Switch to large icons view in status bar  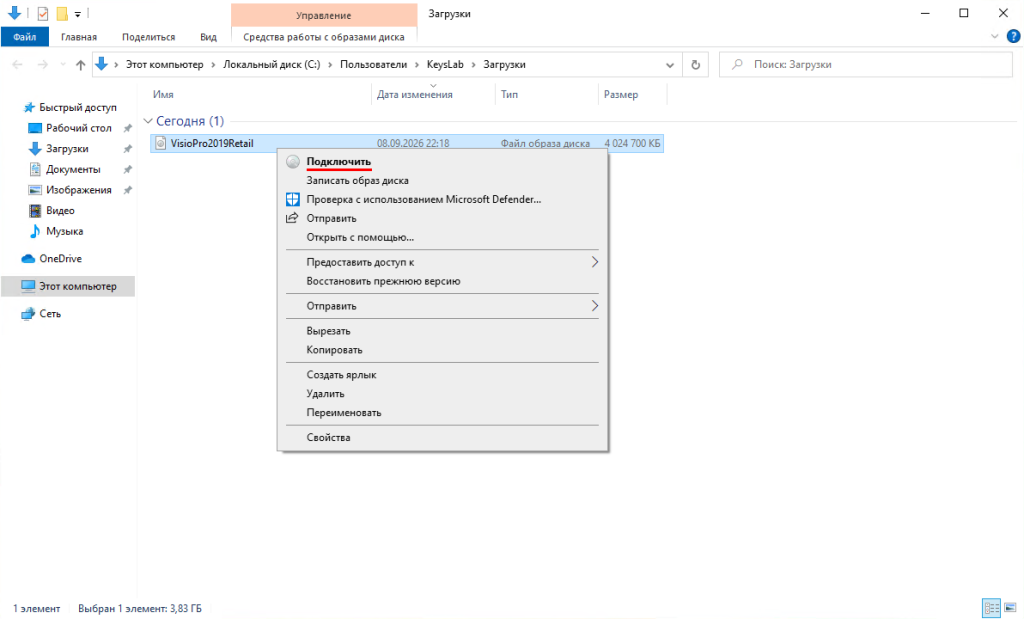click(x=1010, y=608)
